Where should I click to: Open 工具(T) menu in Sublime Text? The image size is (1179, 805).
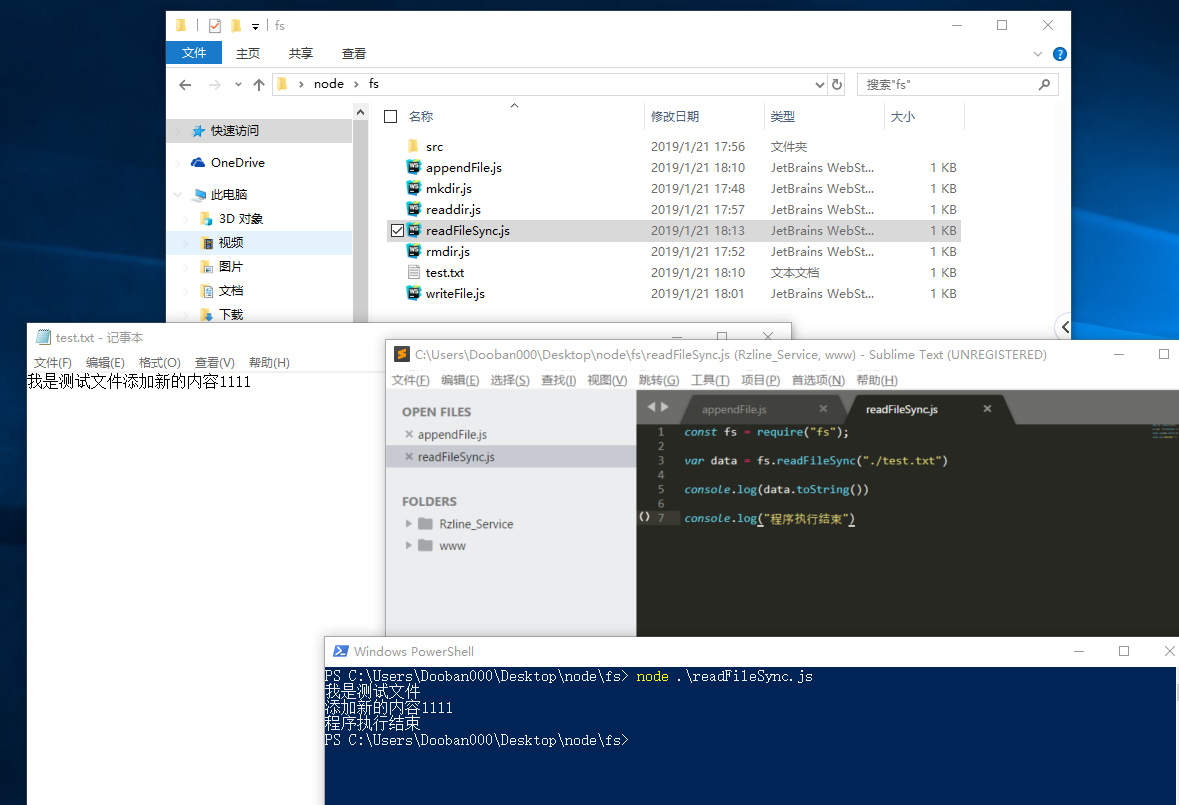coord(710,380)
